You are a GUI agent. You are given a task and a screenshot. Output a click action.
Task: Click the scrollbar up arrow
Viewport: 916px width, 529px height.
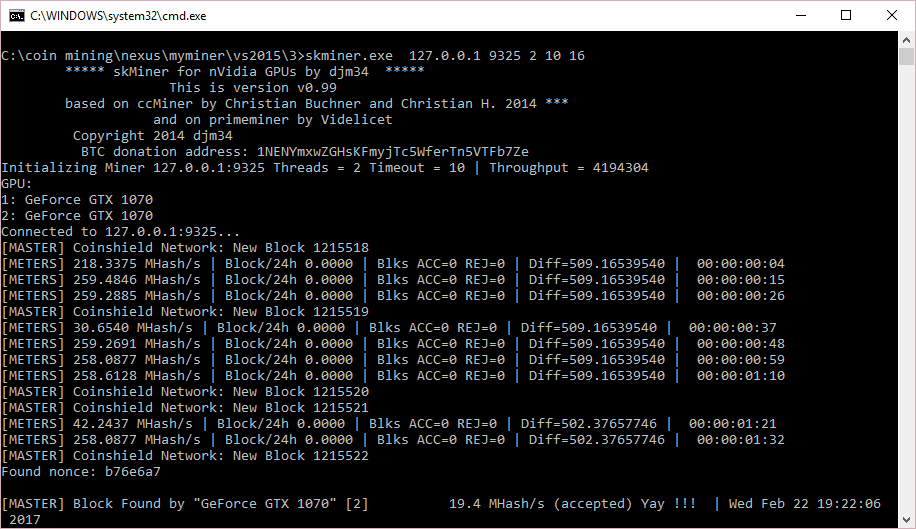pyautogui.click(x=906, y=40)
